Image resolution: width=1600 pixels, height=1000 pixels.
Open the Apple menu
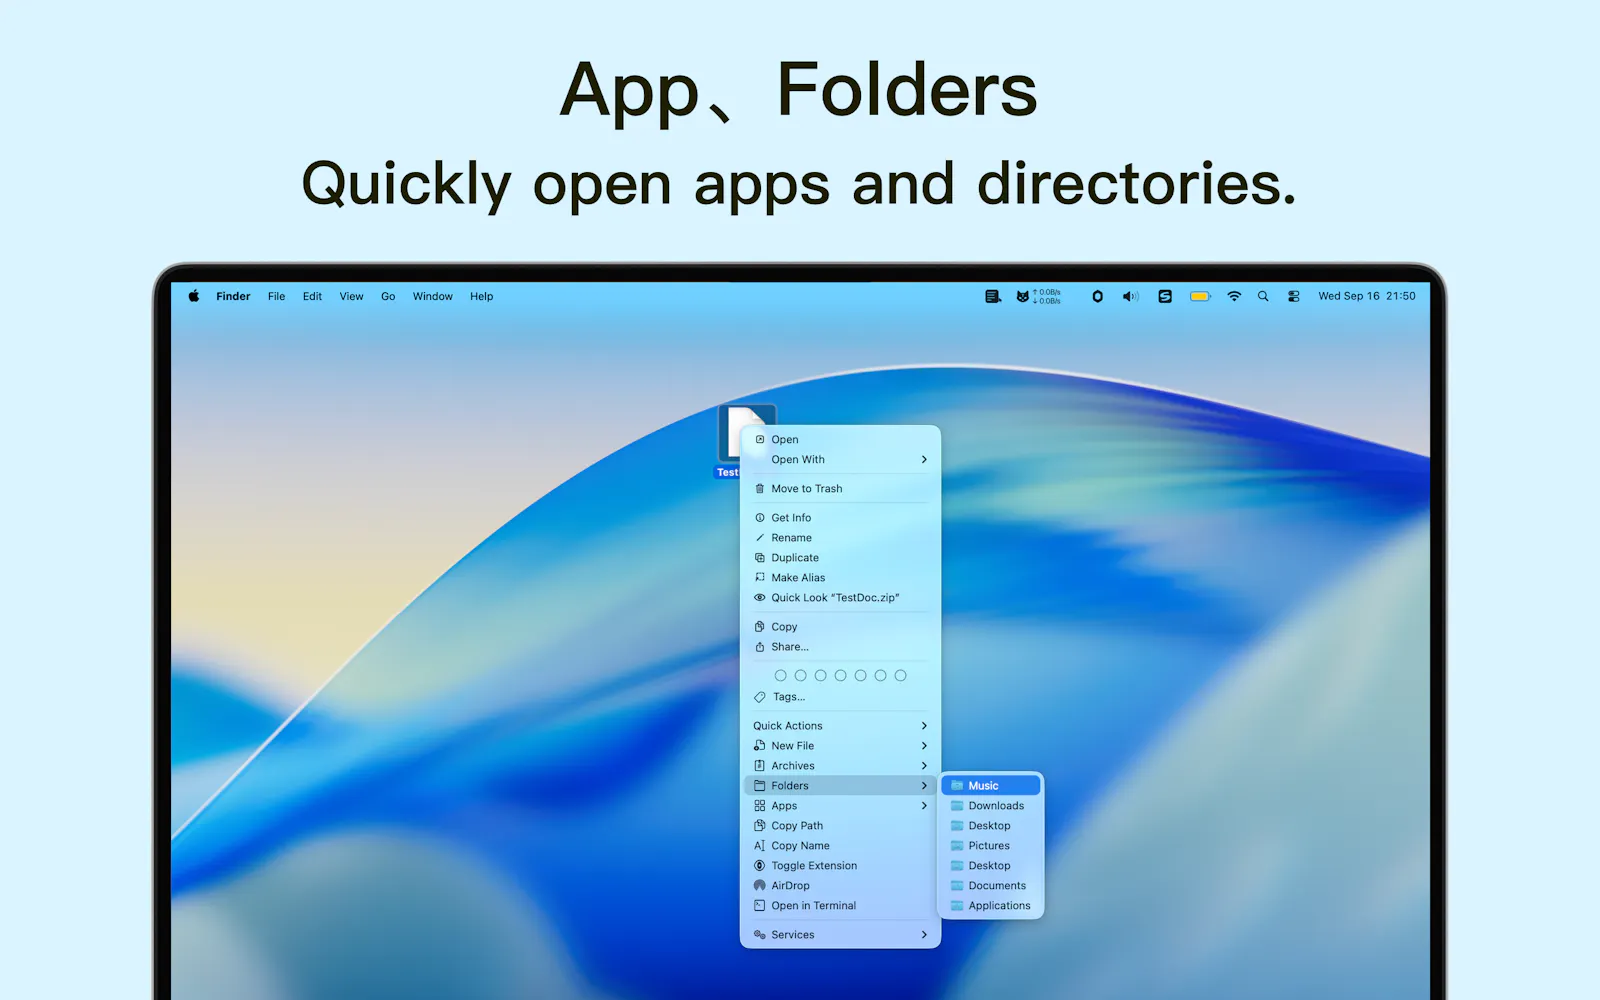tap(194, 296)
